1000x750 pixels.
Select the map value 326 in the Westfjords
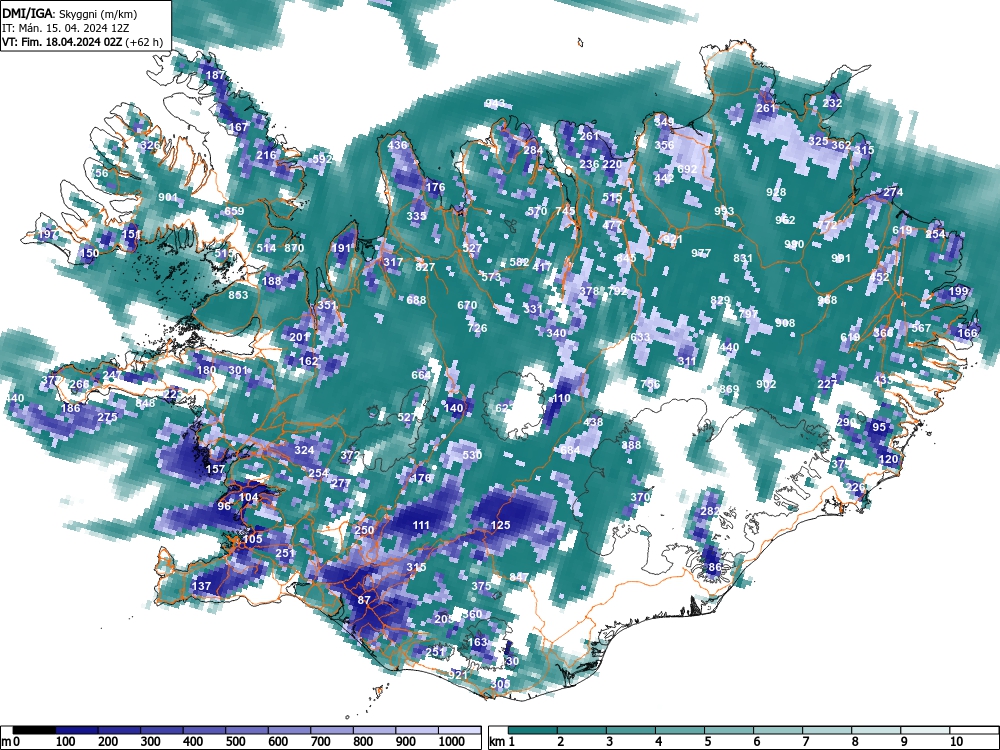pos(150,145)
